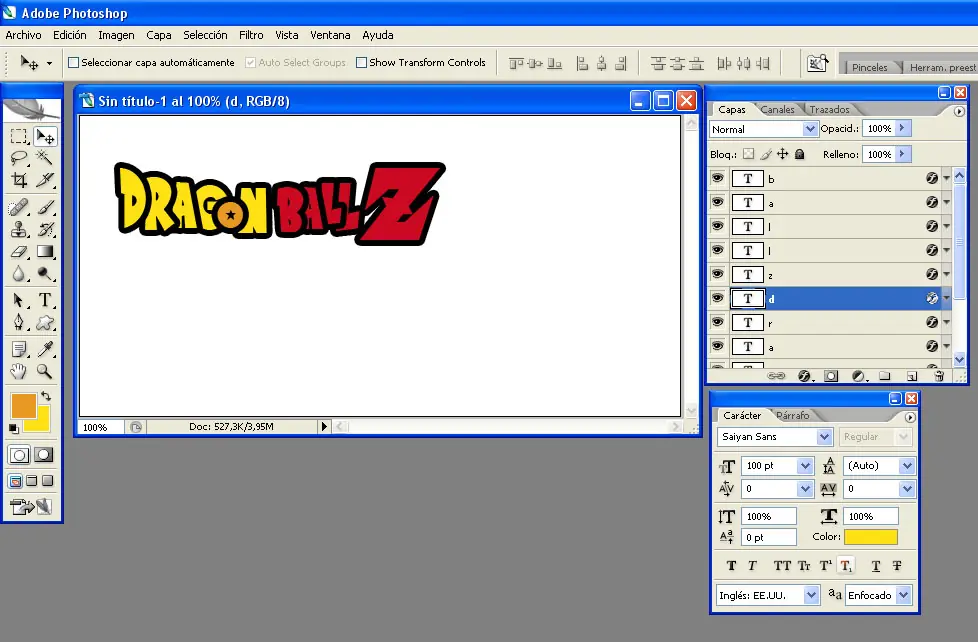The width and height of the screenshot is (978, 642).
Task: Open the Enfocado anti-aliasing dropdown
Action: [903, 595]
